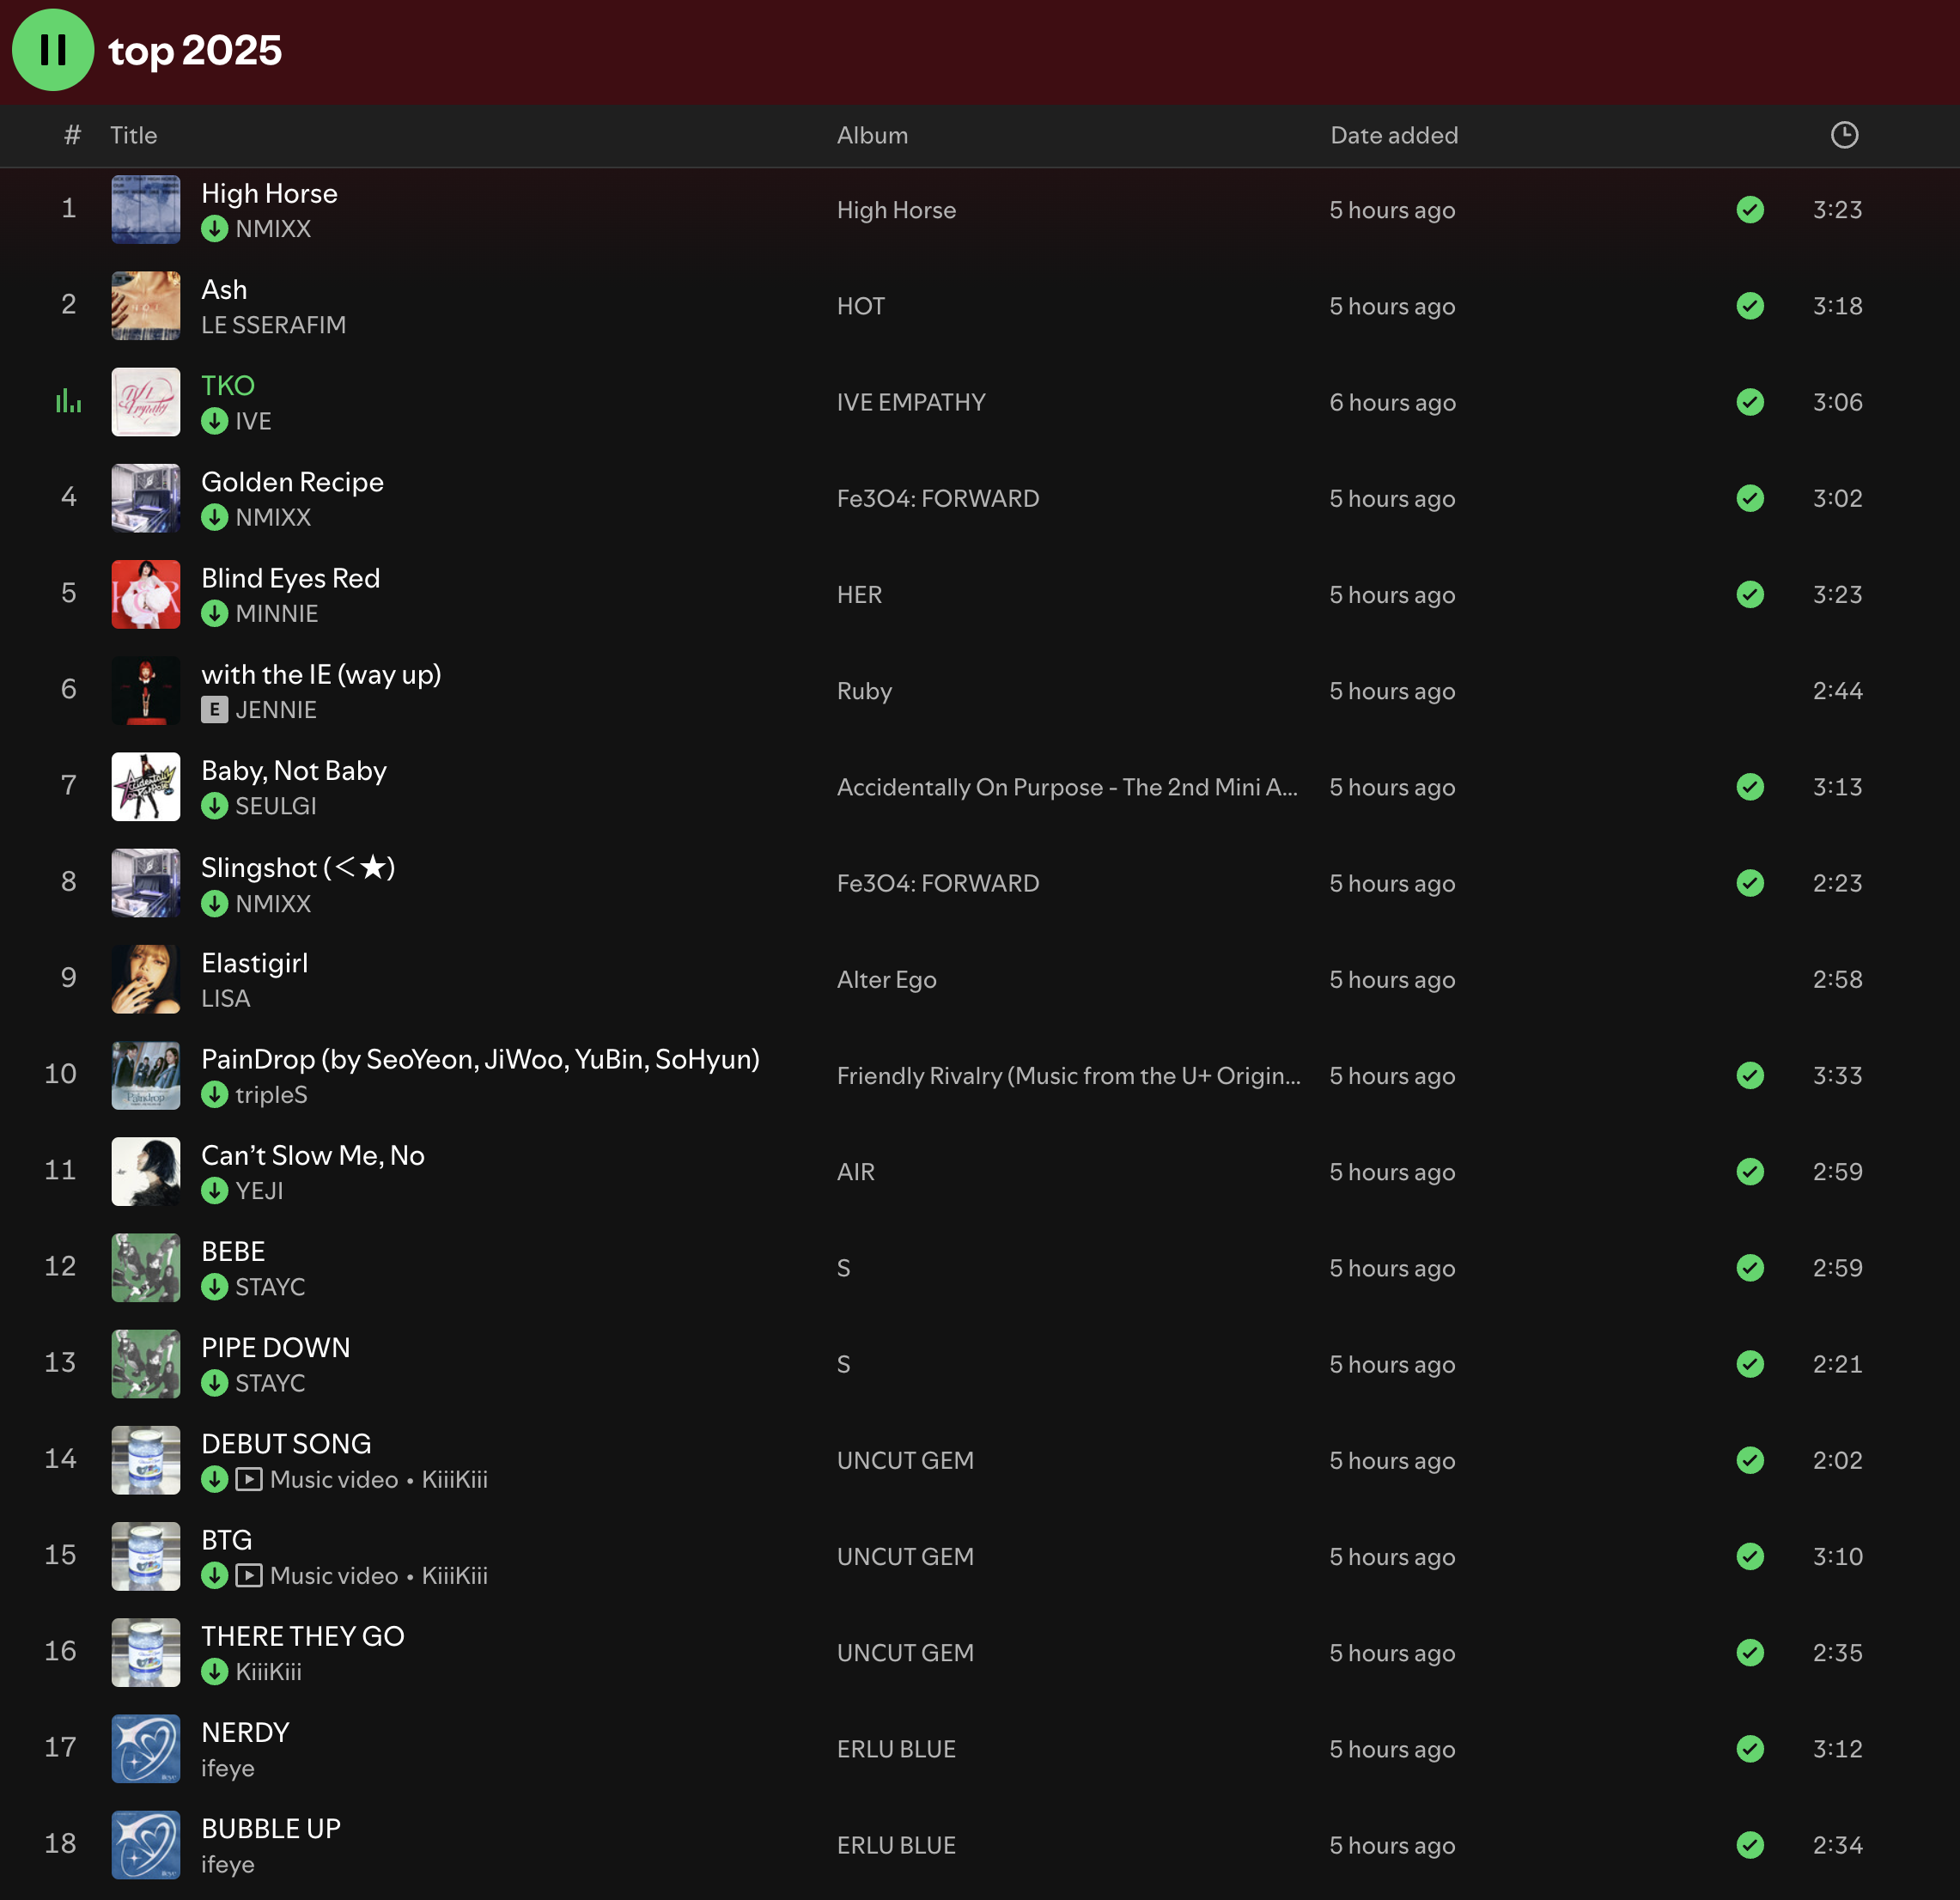This screenshot has height=1900, width=1960.
Task: Open the Alter Ego album link
Action: [x=886, y=980]
